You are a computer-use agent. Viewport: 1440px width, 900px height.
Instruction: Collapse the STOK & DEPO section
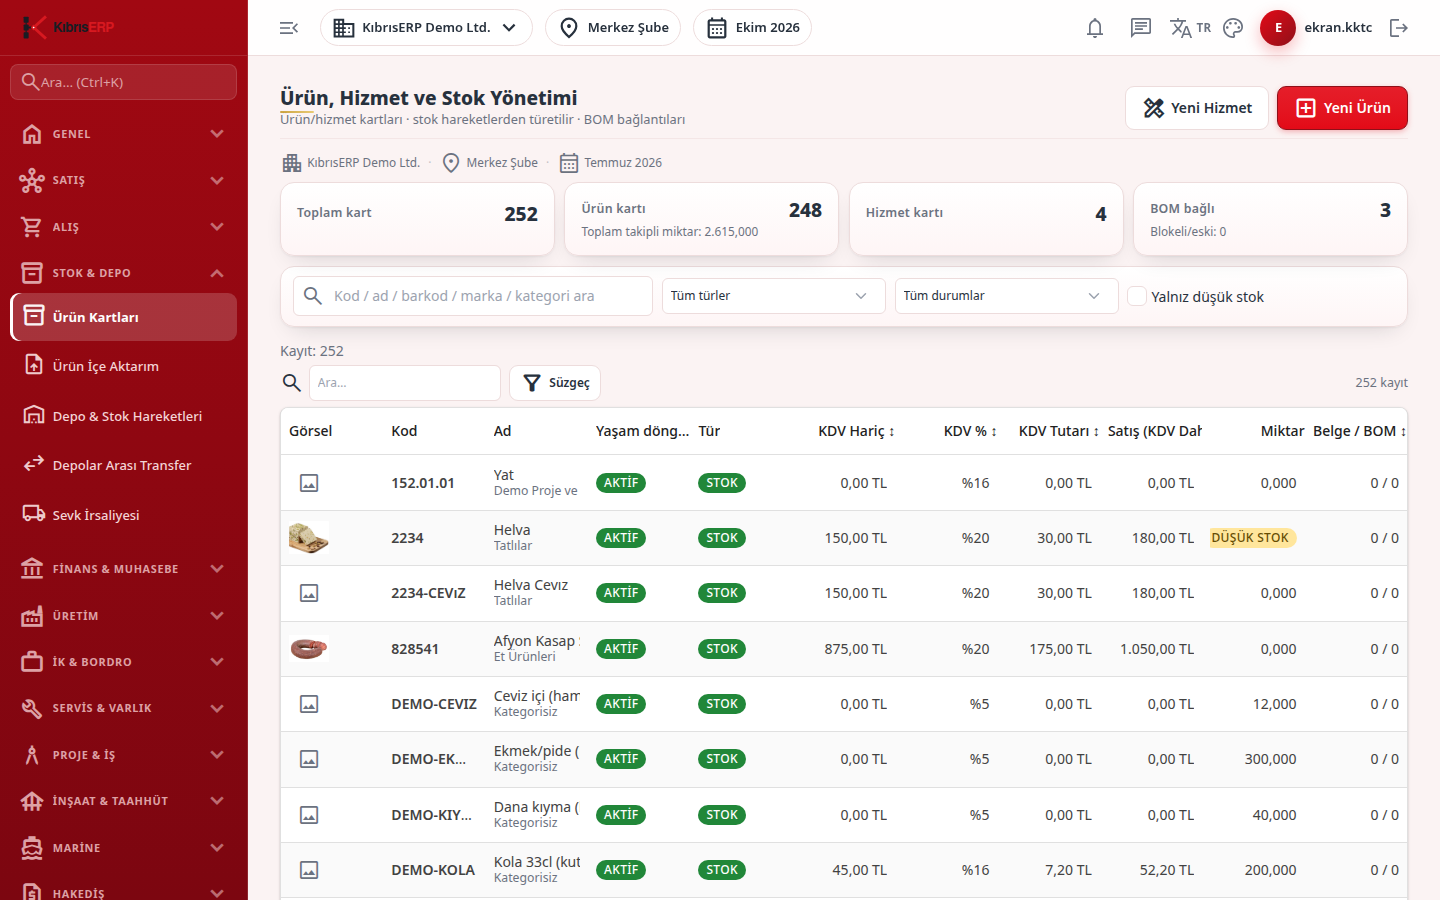point(124,273)
